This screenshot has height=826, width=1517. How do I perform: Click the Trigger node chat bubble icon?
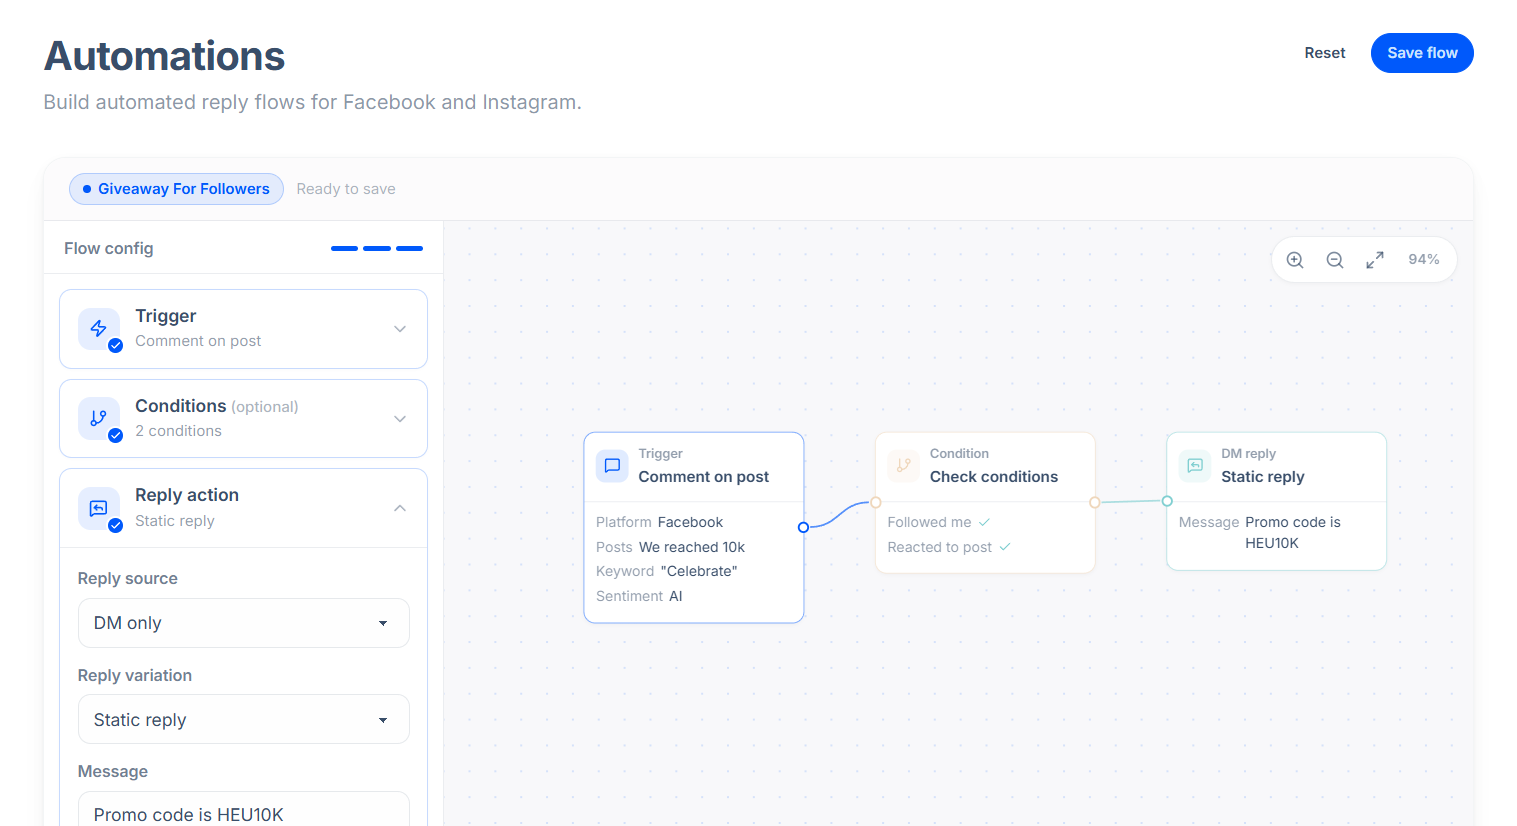tap(612, 466)
